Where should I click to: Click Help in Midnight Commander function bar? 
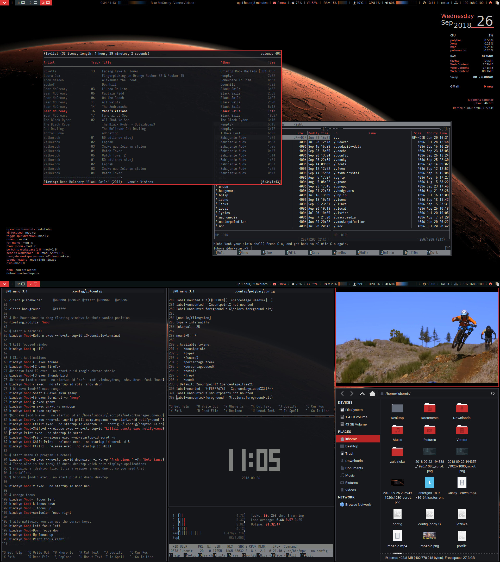click(225, 252)
